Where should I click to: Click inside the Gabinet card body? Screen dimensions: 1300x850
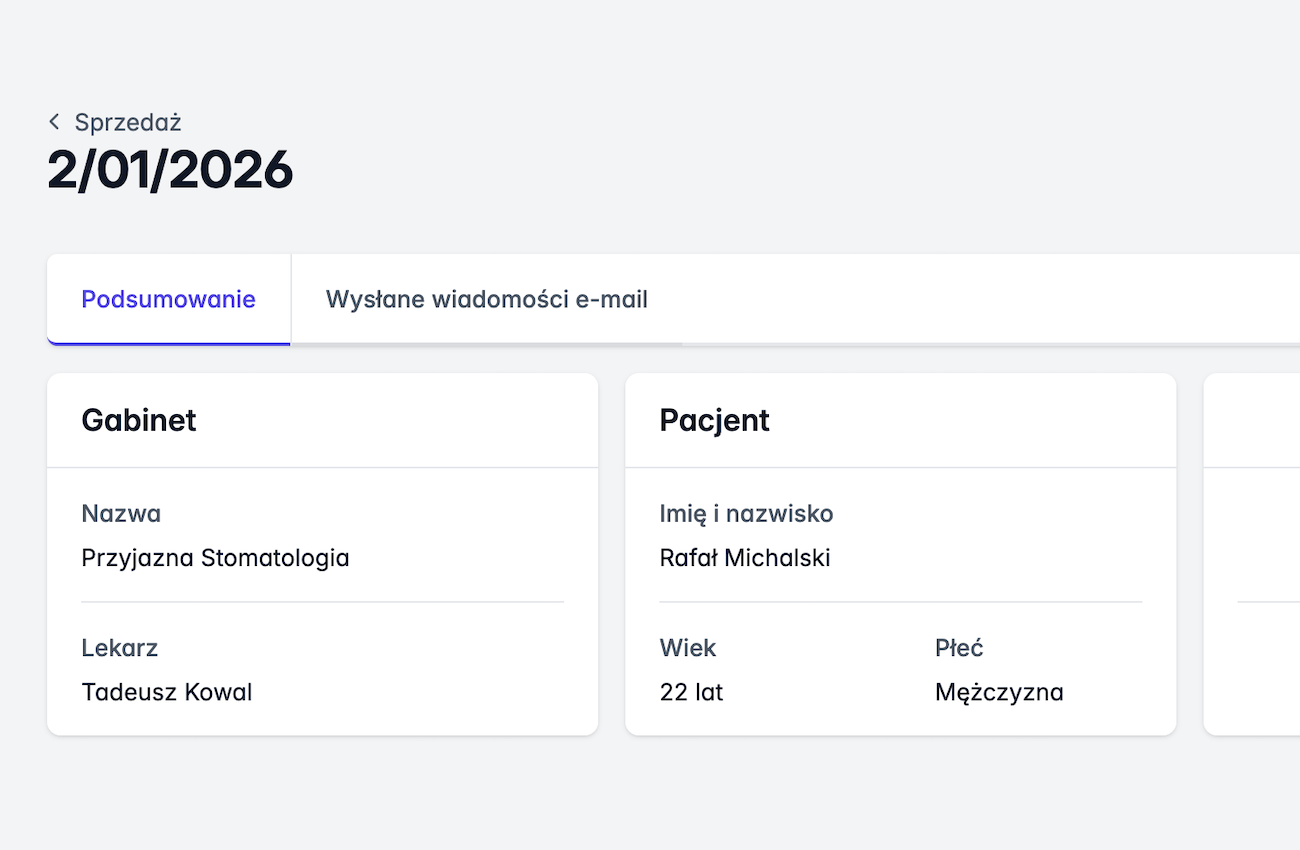322,600
